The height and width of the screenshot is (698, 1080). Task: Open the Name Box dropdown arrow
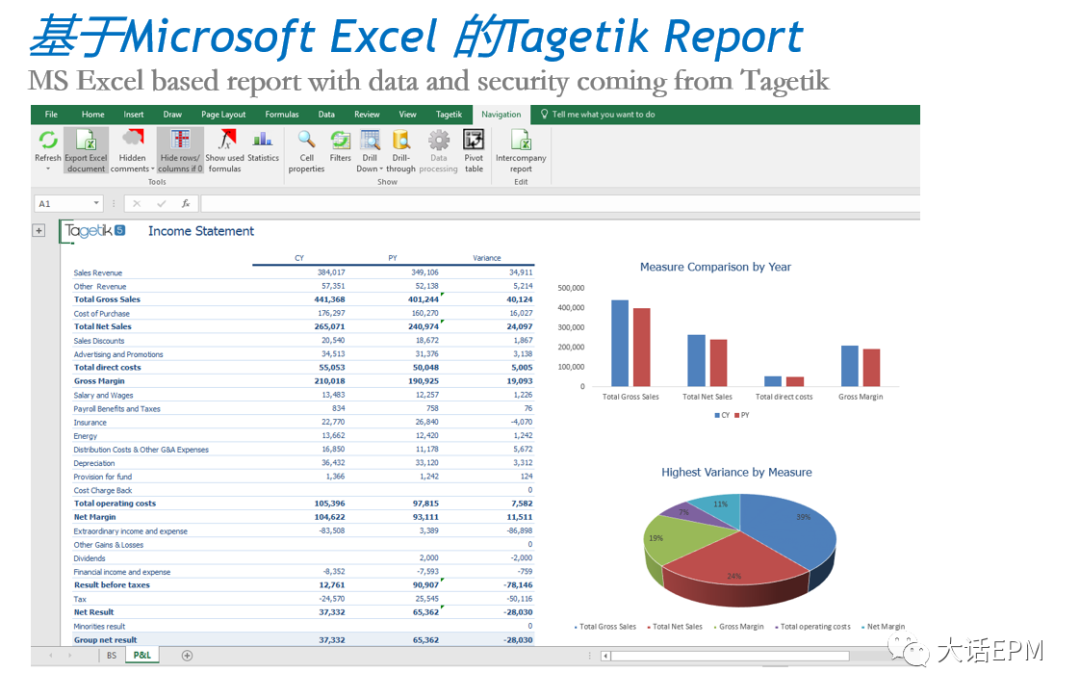(x=96, y=203)
